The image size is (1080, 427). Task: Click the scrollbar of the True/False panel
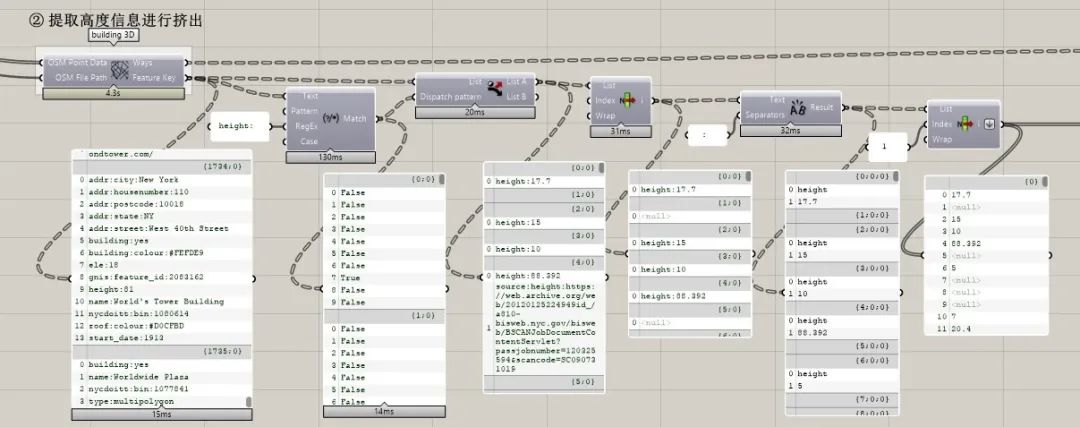click(442, 180)
